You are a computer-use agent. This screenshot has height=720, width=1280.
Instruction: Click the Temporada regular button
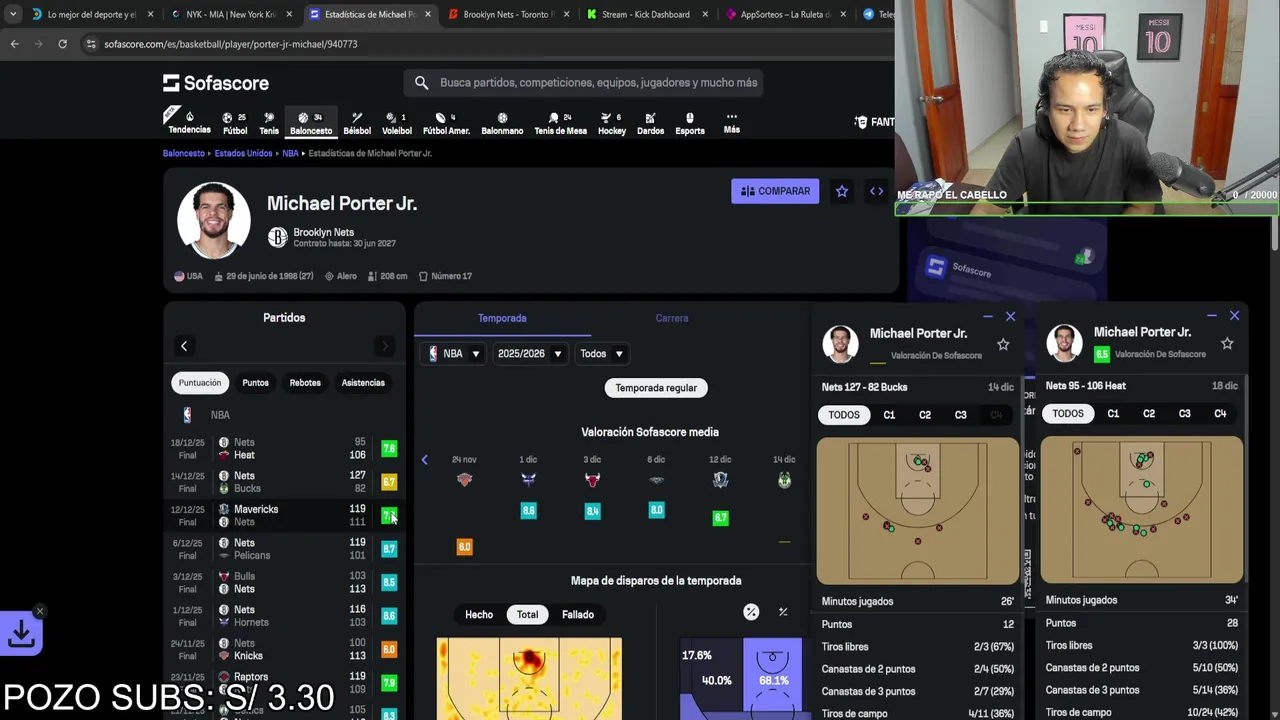(x=656, y=388)
